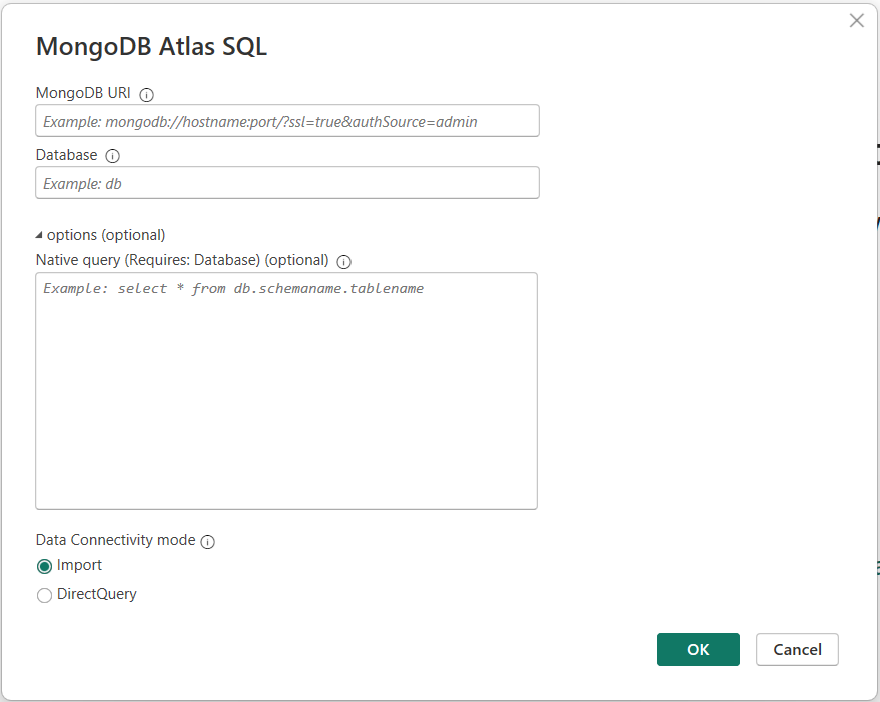Click inside the Database input field

click(x=287, y=182)
